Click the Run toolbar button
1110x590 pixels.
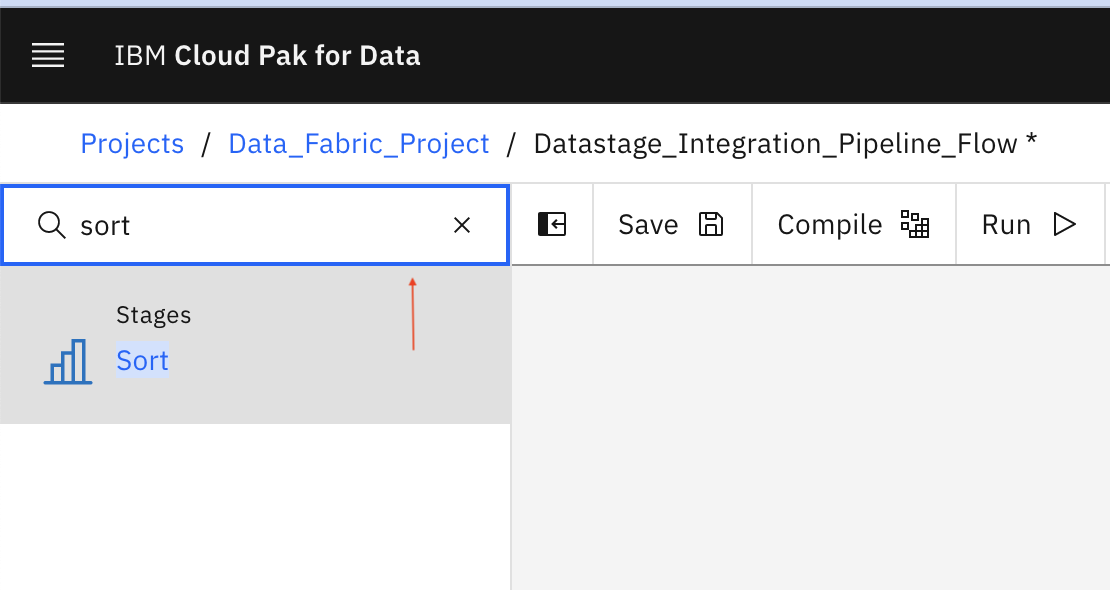[x=1030, y=225]
